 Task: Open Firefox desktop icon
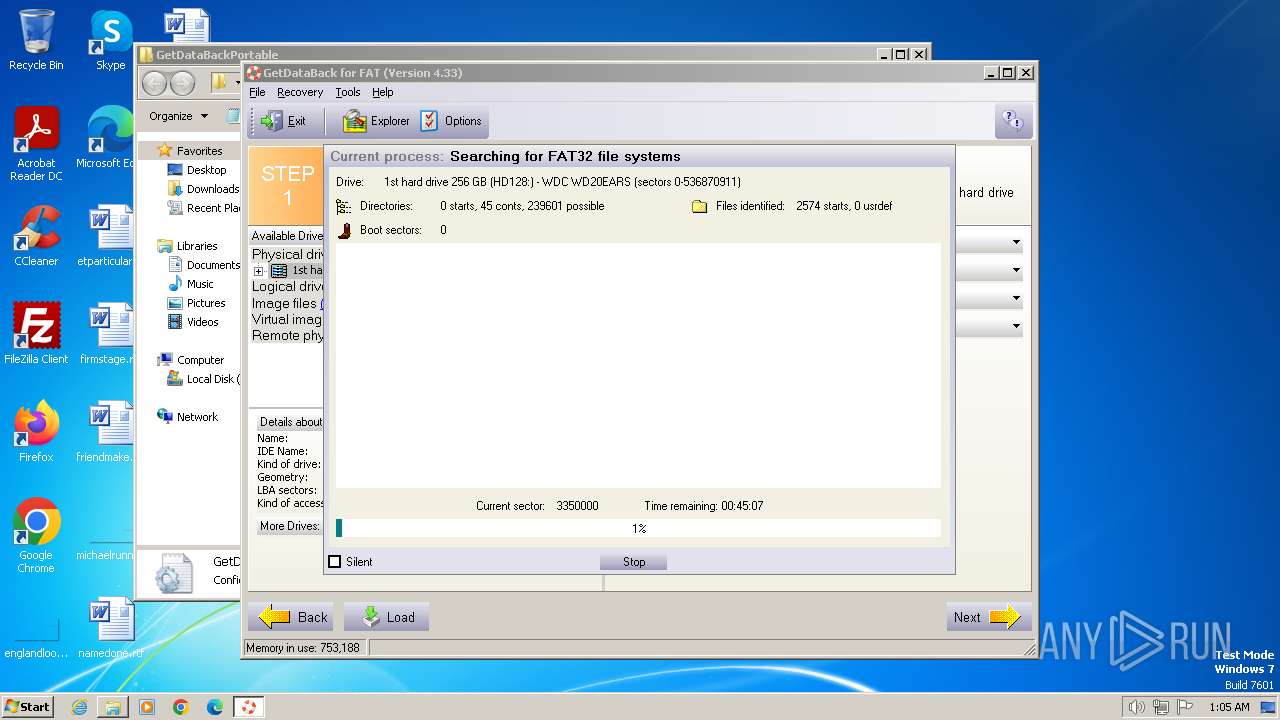[x=36, y=432]
